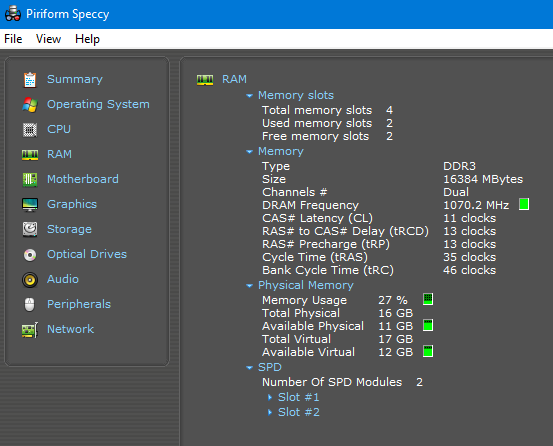Image resolution: width=553 pixels, height=446 pixels.
Task: Toggle the Available Physical tray indicator
Action: point(428,325)
